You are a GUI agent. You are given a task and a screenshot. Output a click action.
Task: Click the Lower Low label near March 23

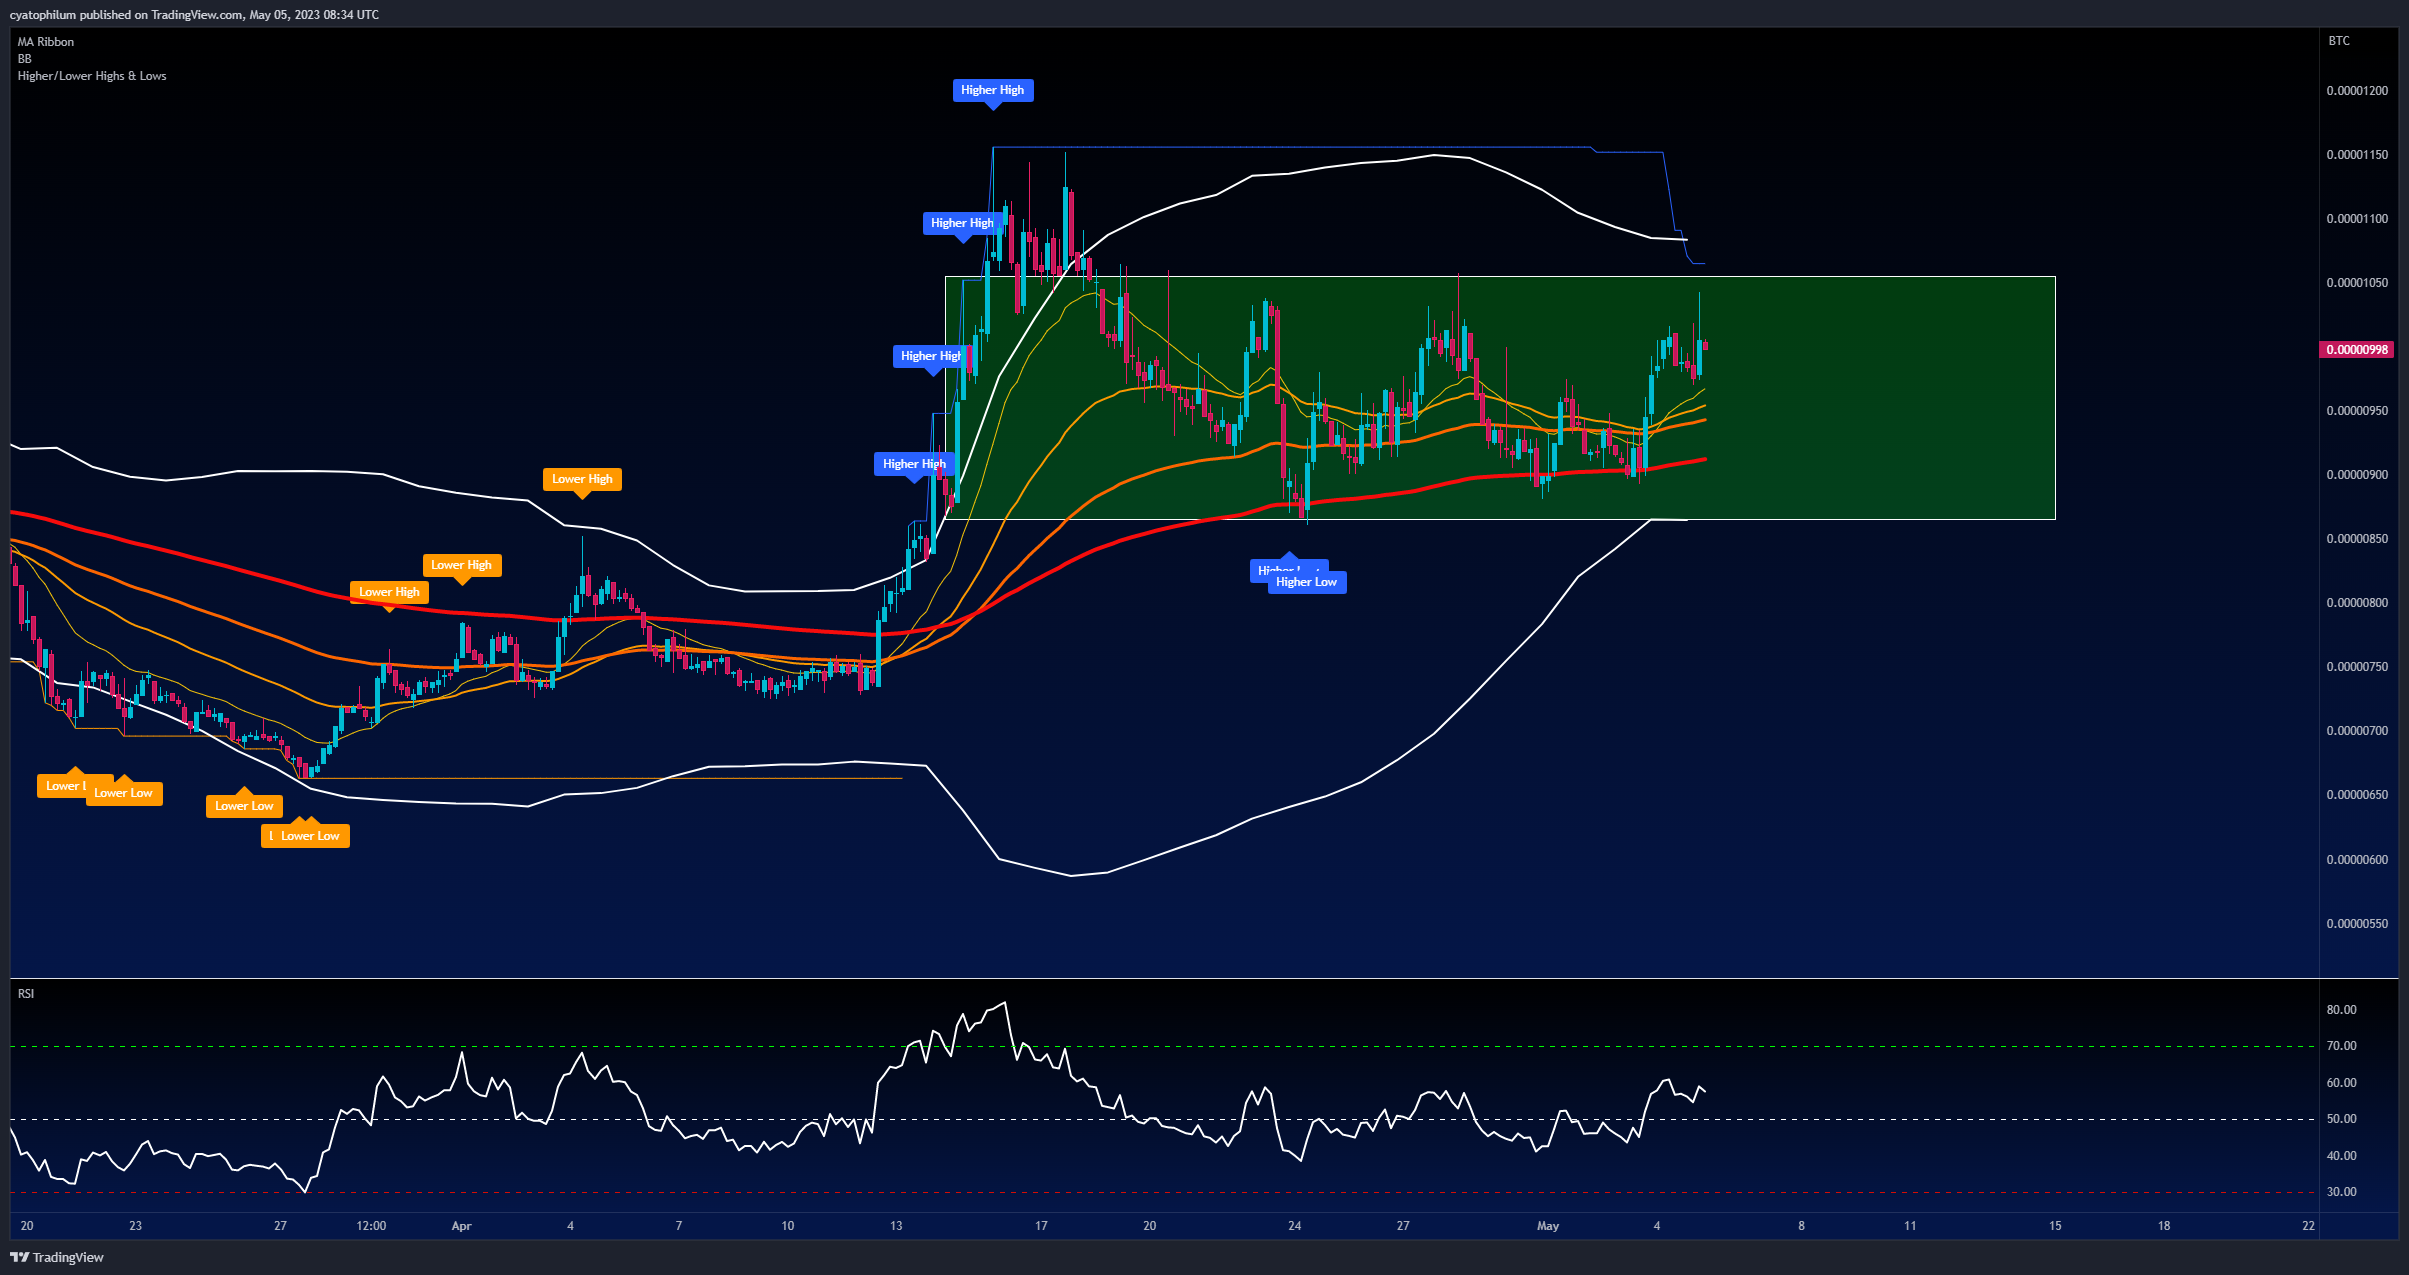(x=124, y=793)
